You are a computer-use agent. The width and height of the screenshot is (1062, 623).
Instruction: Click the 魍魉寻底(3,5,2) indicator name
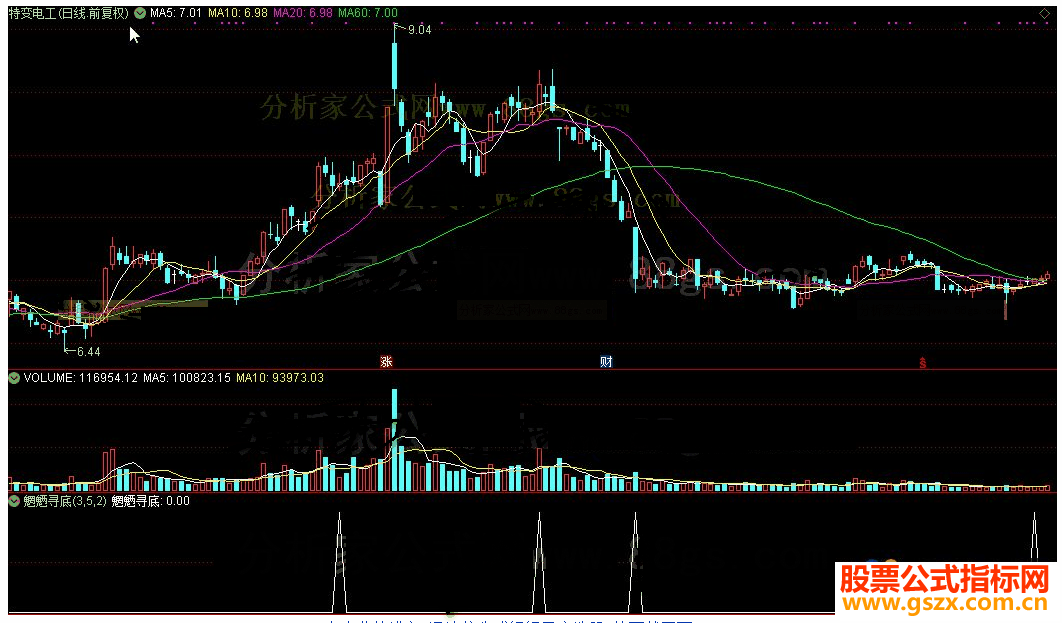(65, 501)
